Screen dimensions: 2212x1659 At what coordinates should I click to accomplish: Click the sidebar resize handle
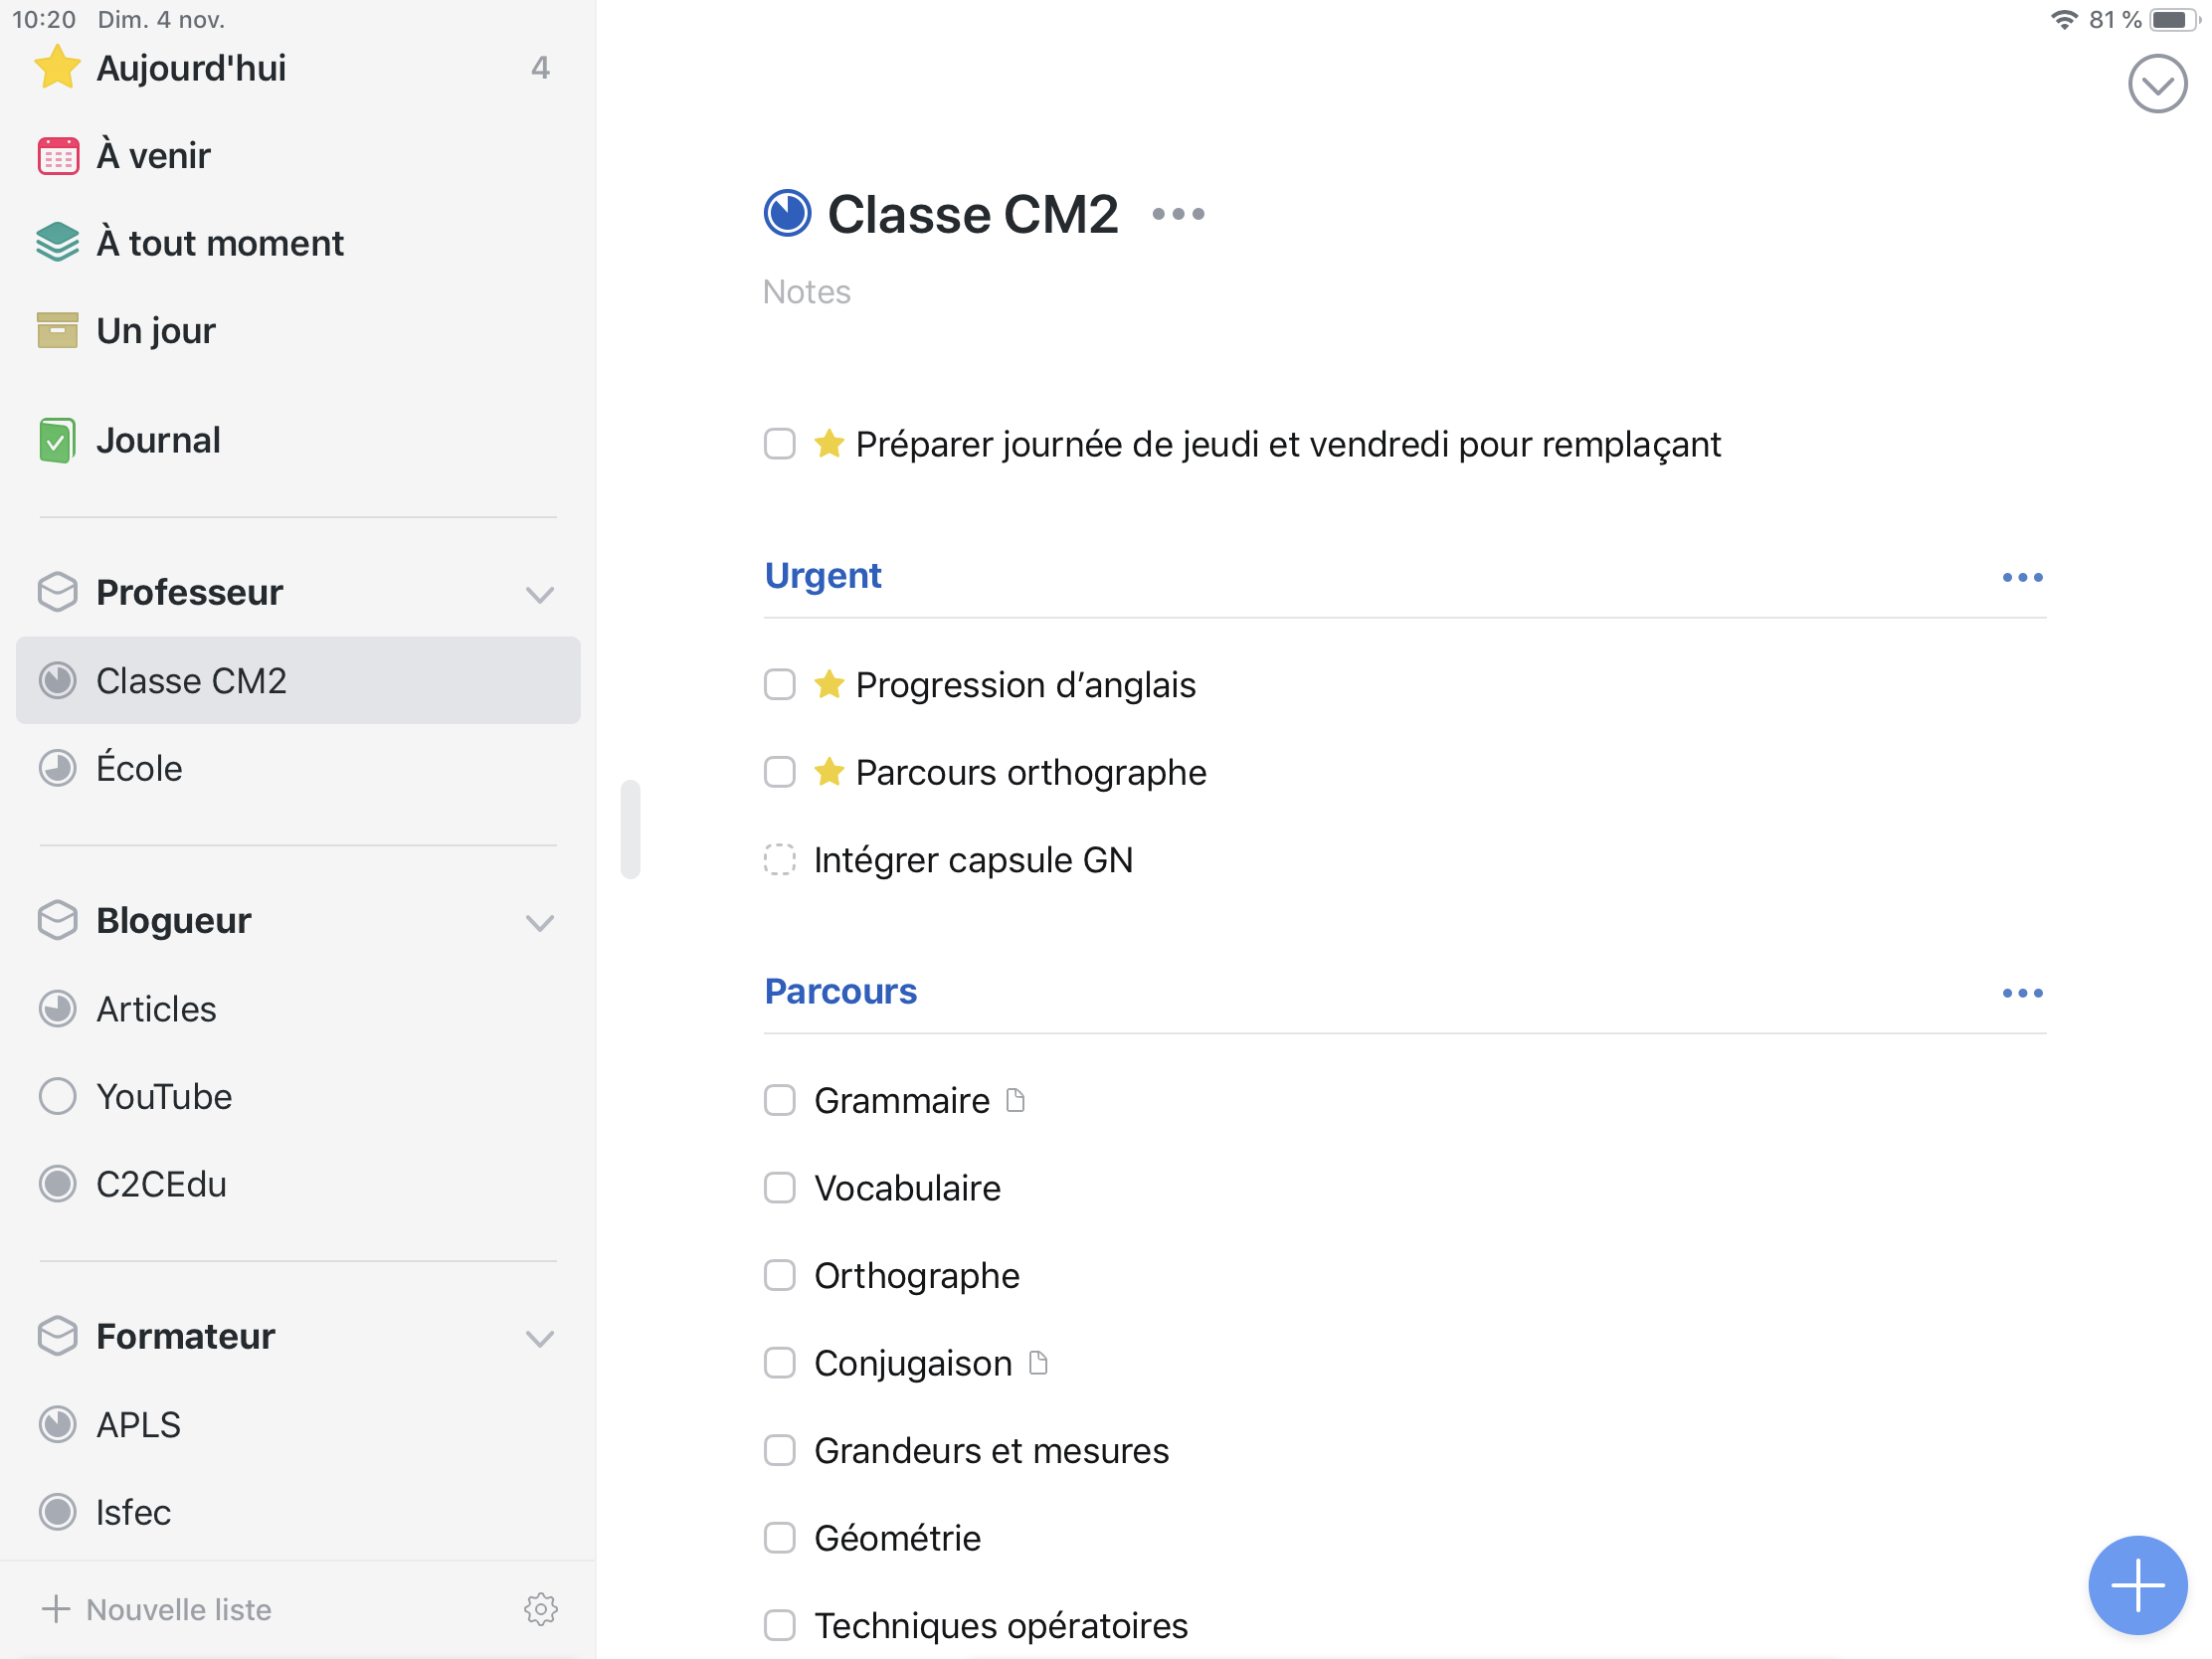pos(630,828)
